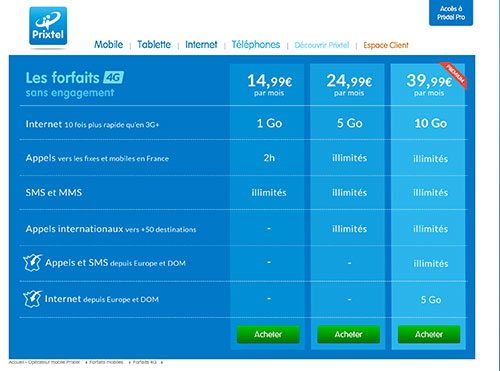Click the 5 Go value in the Internet depuis Europe row

tap(431, 300)
